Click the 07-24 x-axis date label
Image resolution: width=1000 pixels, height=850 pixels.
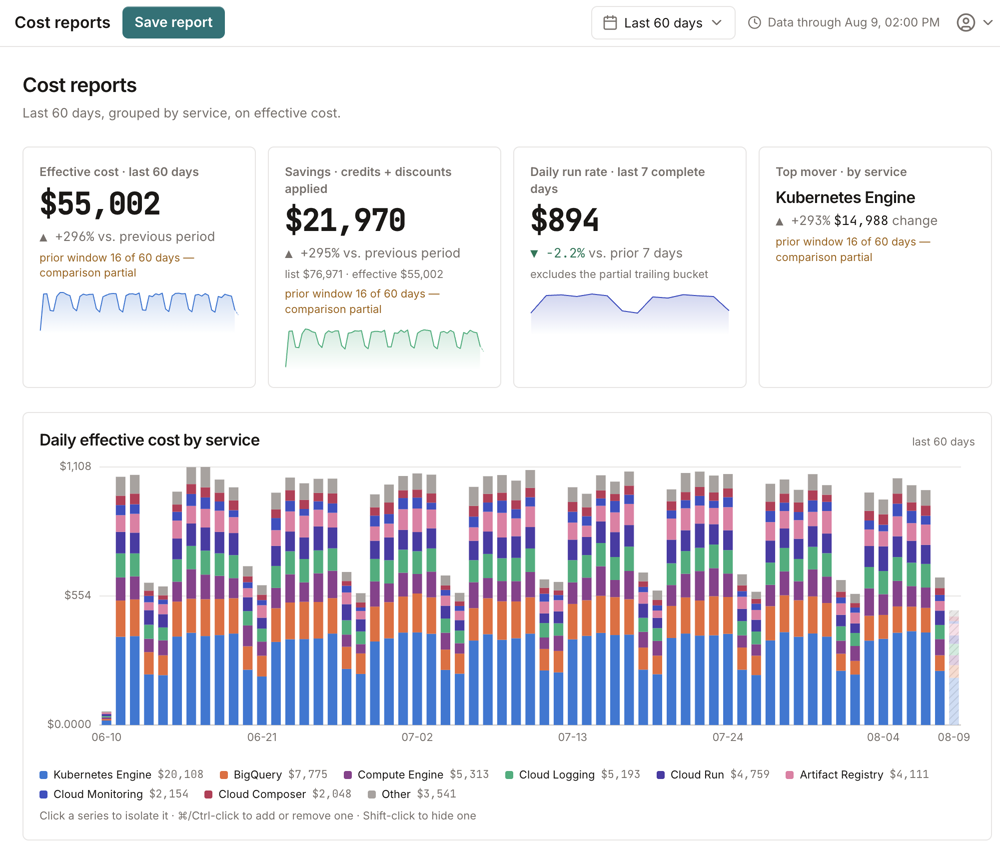[728, 737]
